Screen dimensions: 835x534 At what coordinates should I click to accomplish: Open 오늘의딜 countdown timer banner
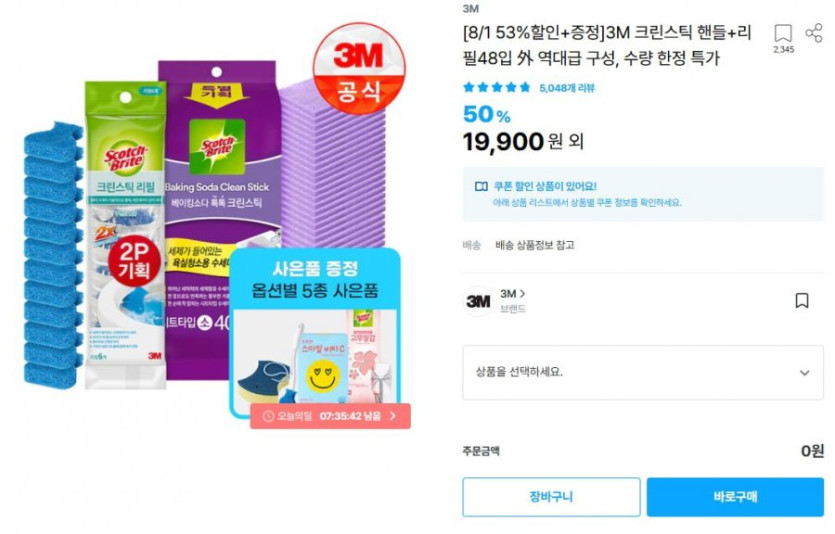[x=330, y=416]
